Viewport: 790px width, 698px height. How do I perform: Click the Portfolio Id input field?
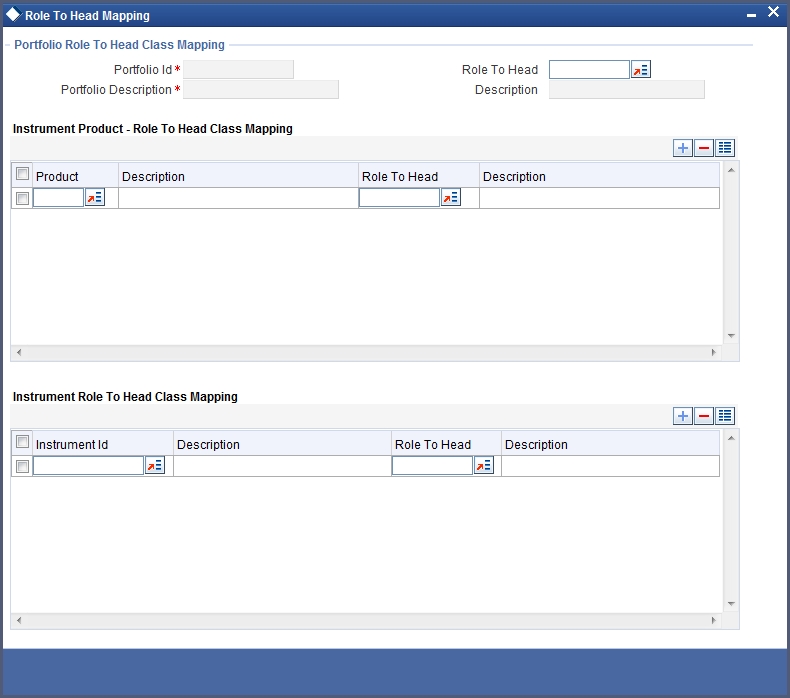click(x=238, y=70)
